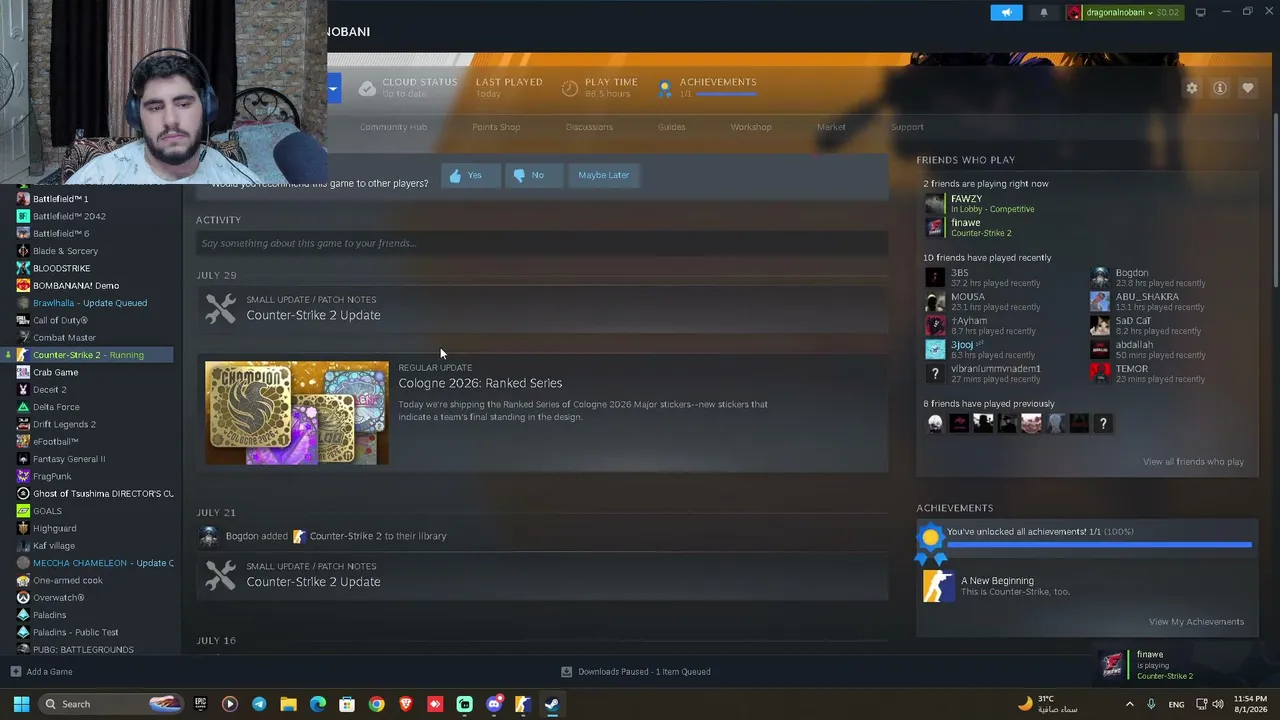Click the Highguard game icon
This screenshot has width=1280, height=720.
click(x=23, y=528)
